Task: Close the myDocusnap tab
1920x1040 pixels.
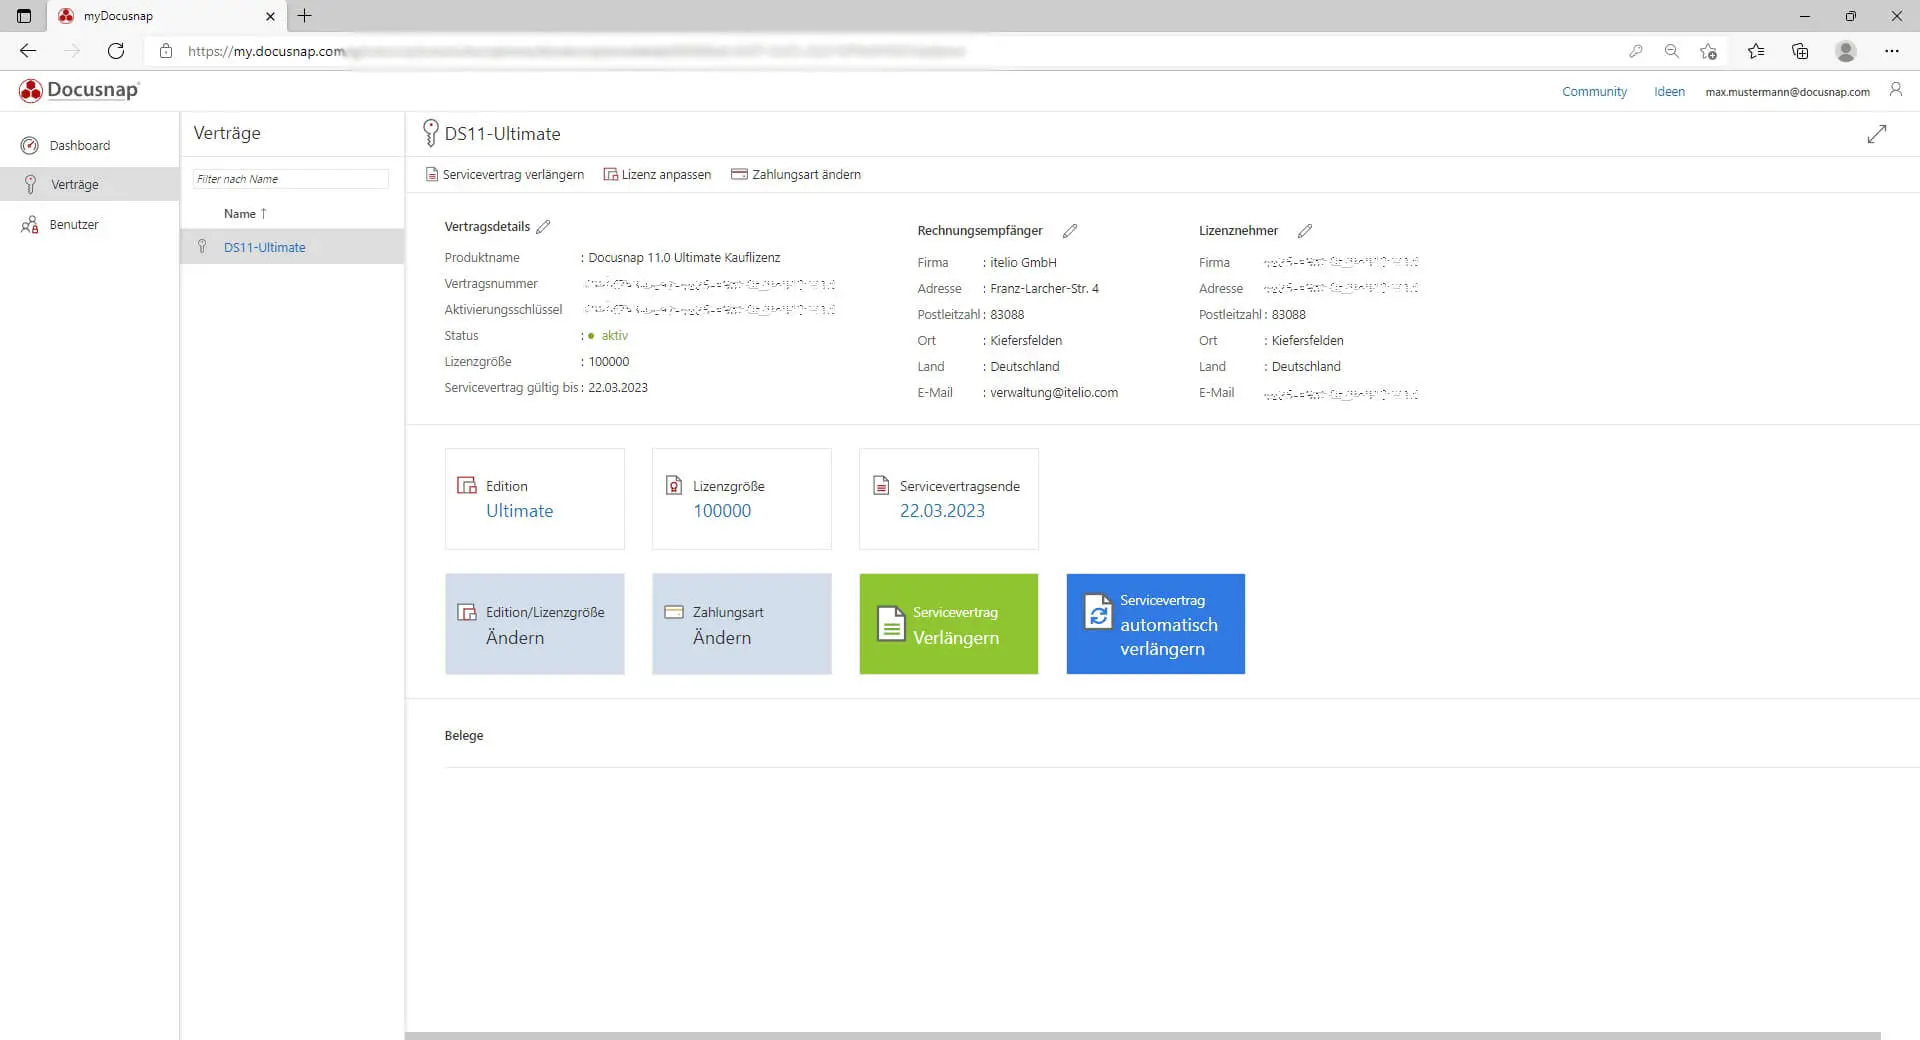Action: click(x=270, y=16)
